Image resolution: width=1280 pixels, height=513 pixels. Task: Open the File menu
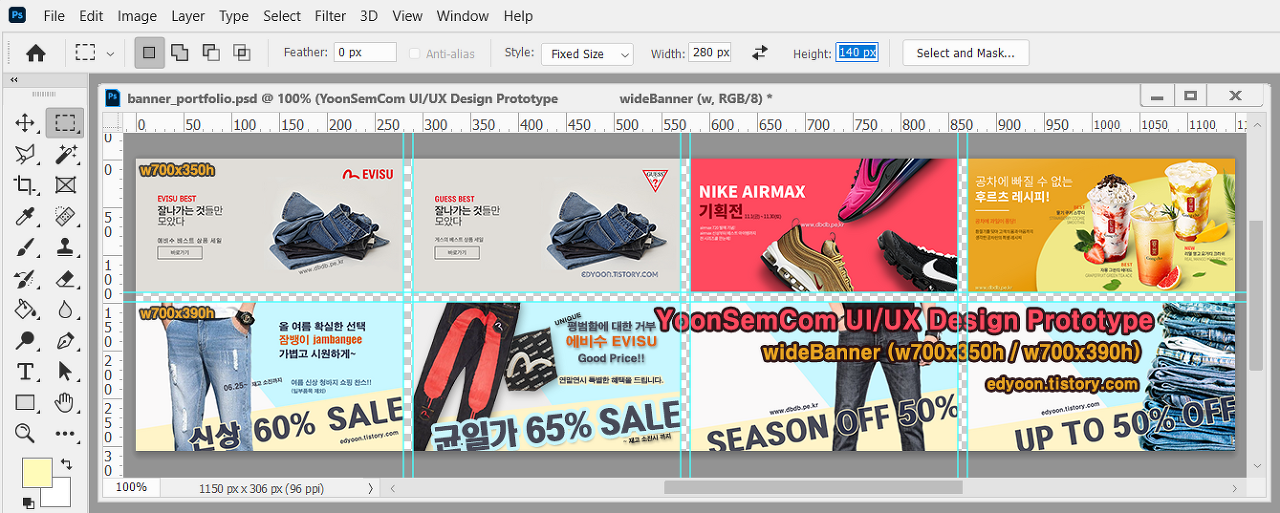[54, 16]
